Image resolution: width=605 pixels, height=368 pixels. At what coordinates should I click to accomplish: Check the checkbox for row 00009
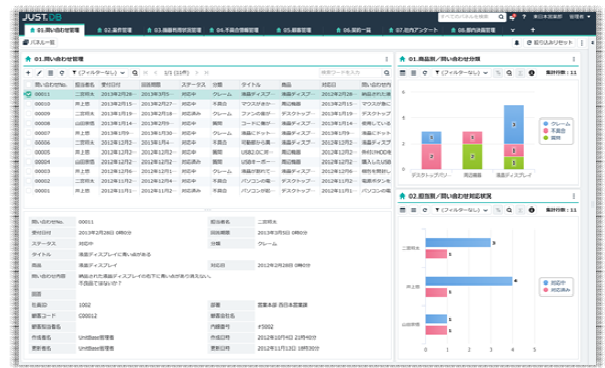coord(29,114)
